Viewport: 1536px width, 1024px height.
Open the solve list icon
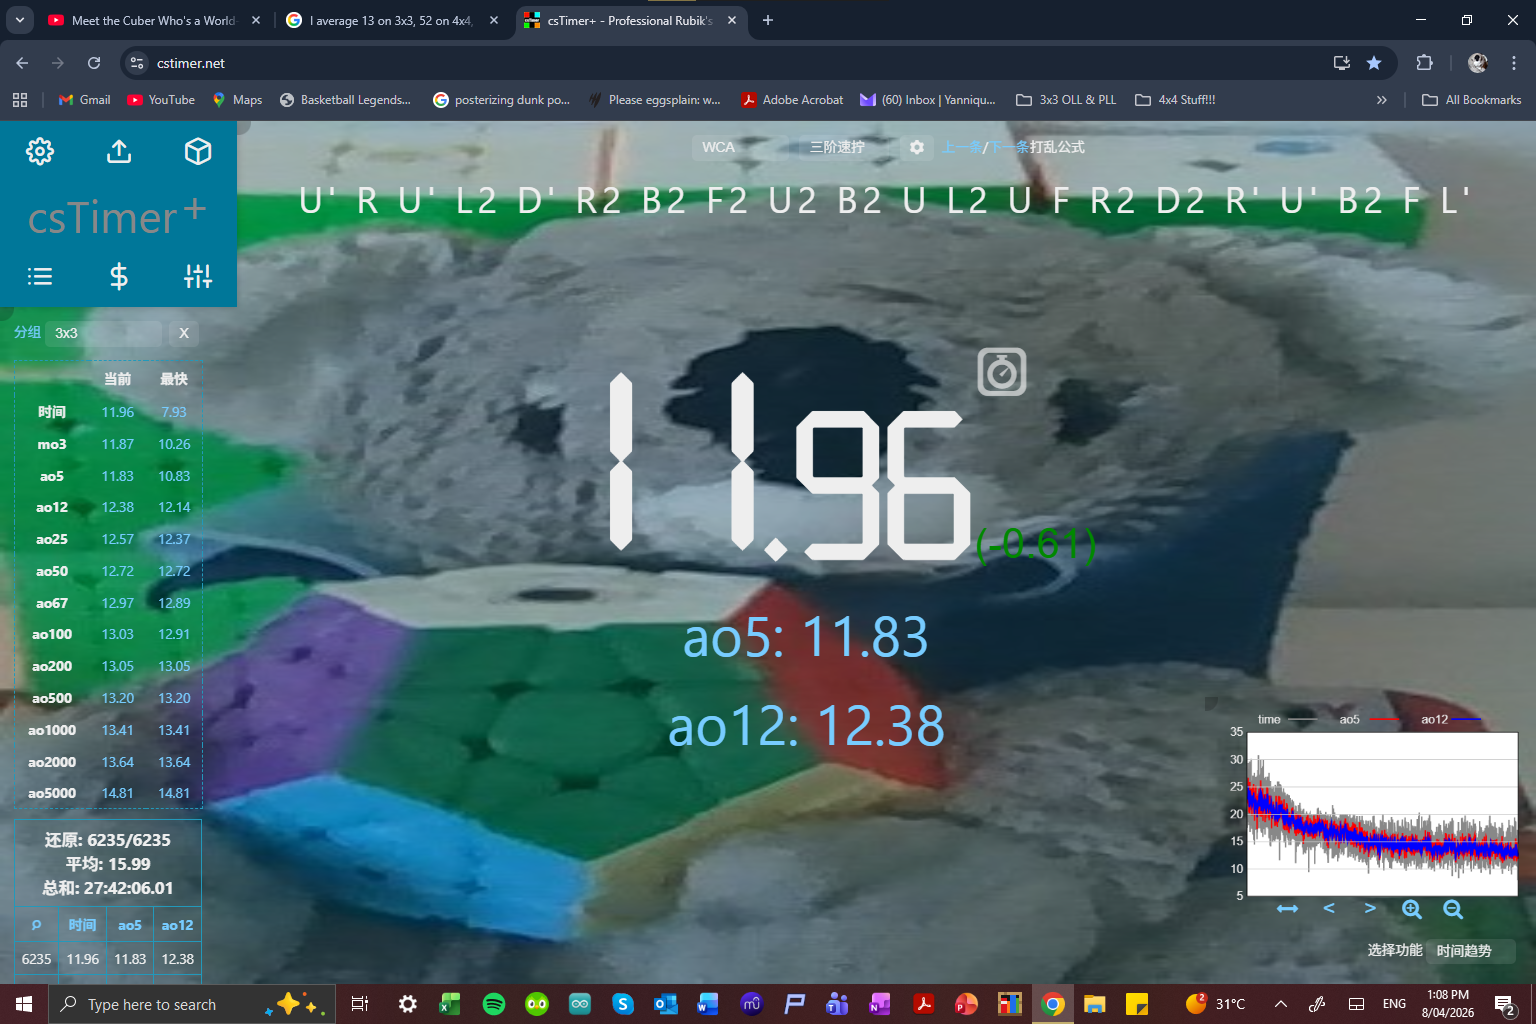point(40,276)
